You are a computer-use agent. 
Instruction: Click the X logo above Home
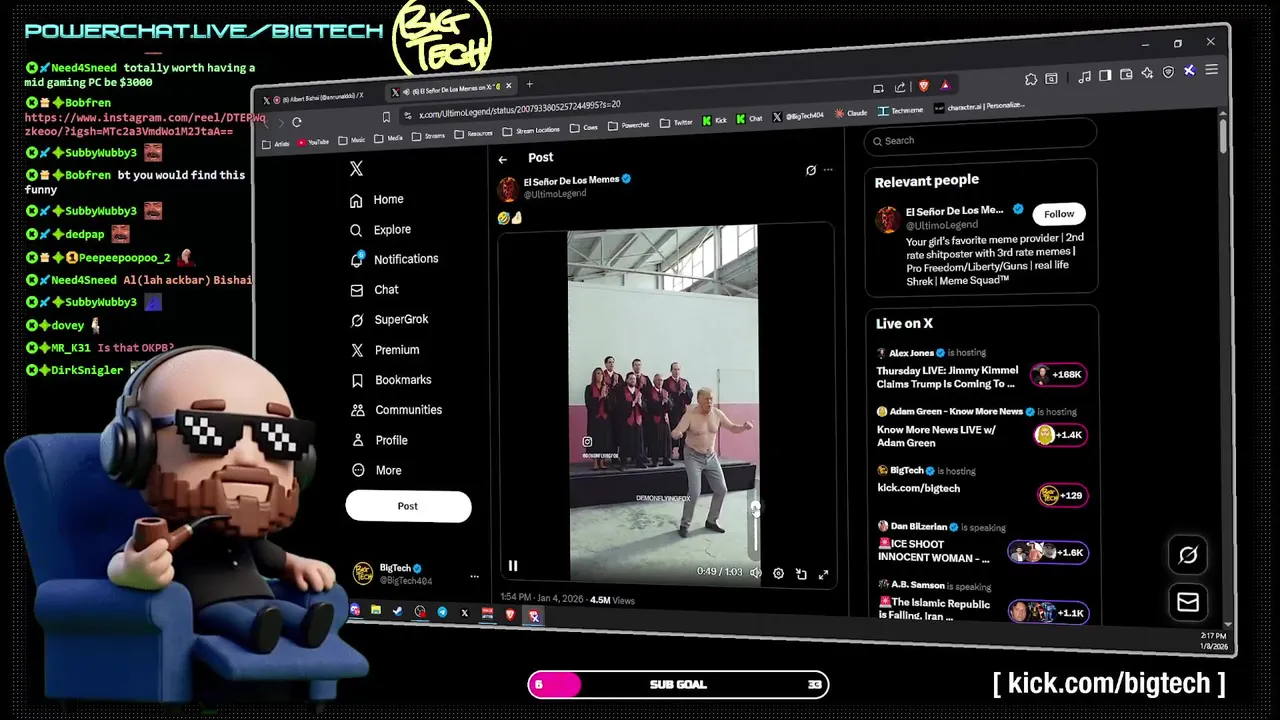click(x=356, y=169)
